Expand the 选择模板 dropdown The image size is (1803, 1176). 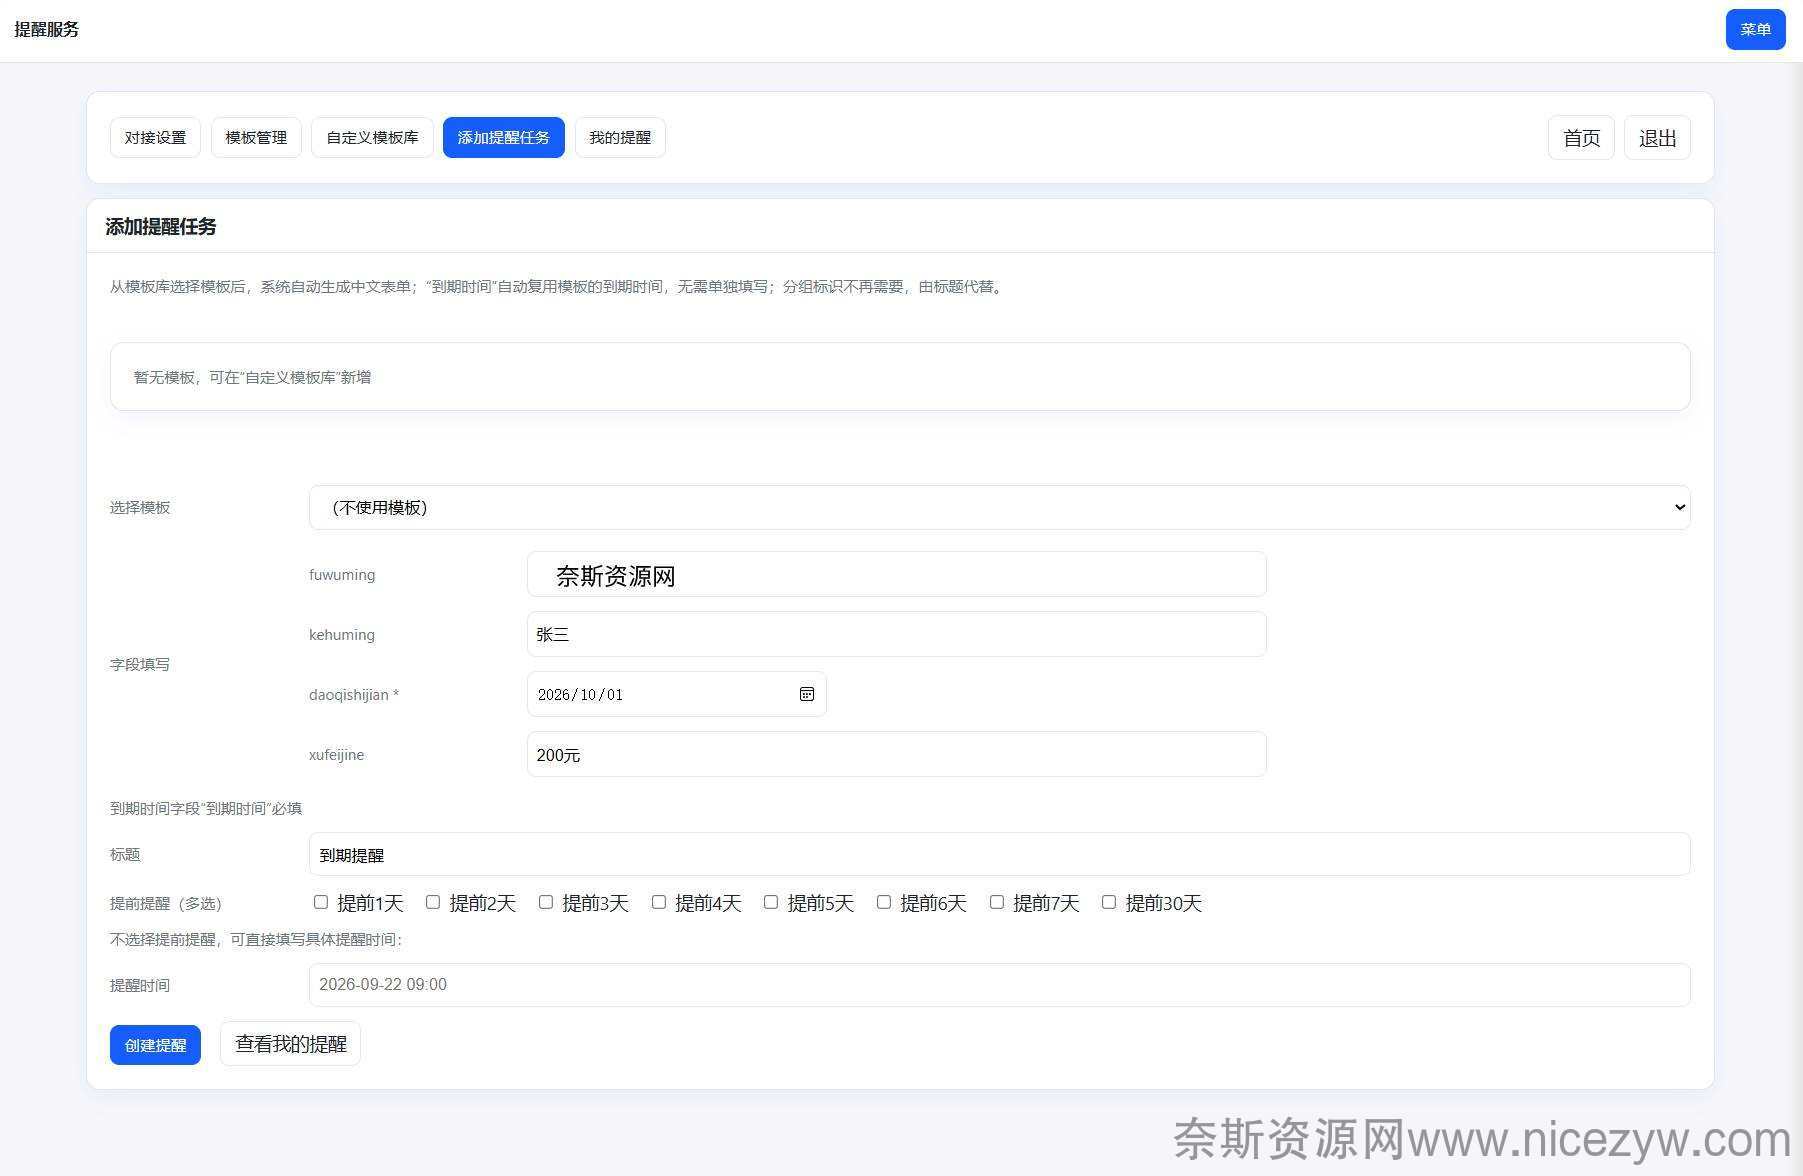tap(999, 507)
